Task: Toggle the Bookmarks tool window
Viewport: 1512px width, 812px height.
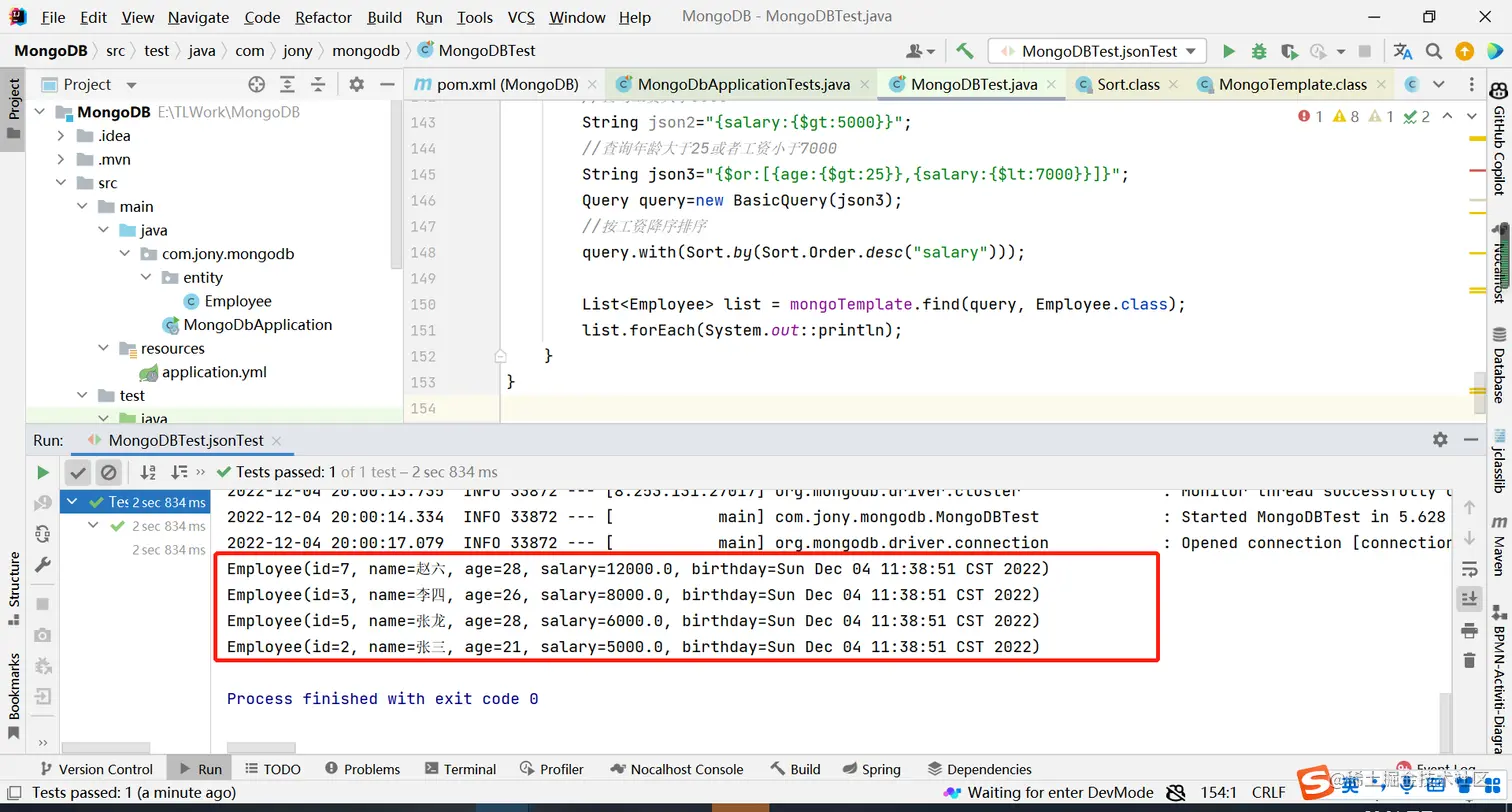Action: pyautogui.click(x=13, y=696)
